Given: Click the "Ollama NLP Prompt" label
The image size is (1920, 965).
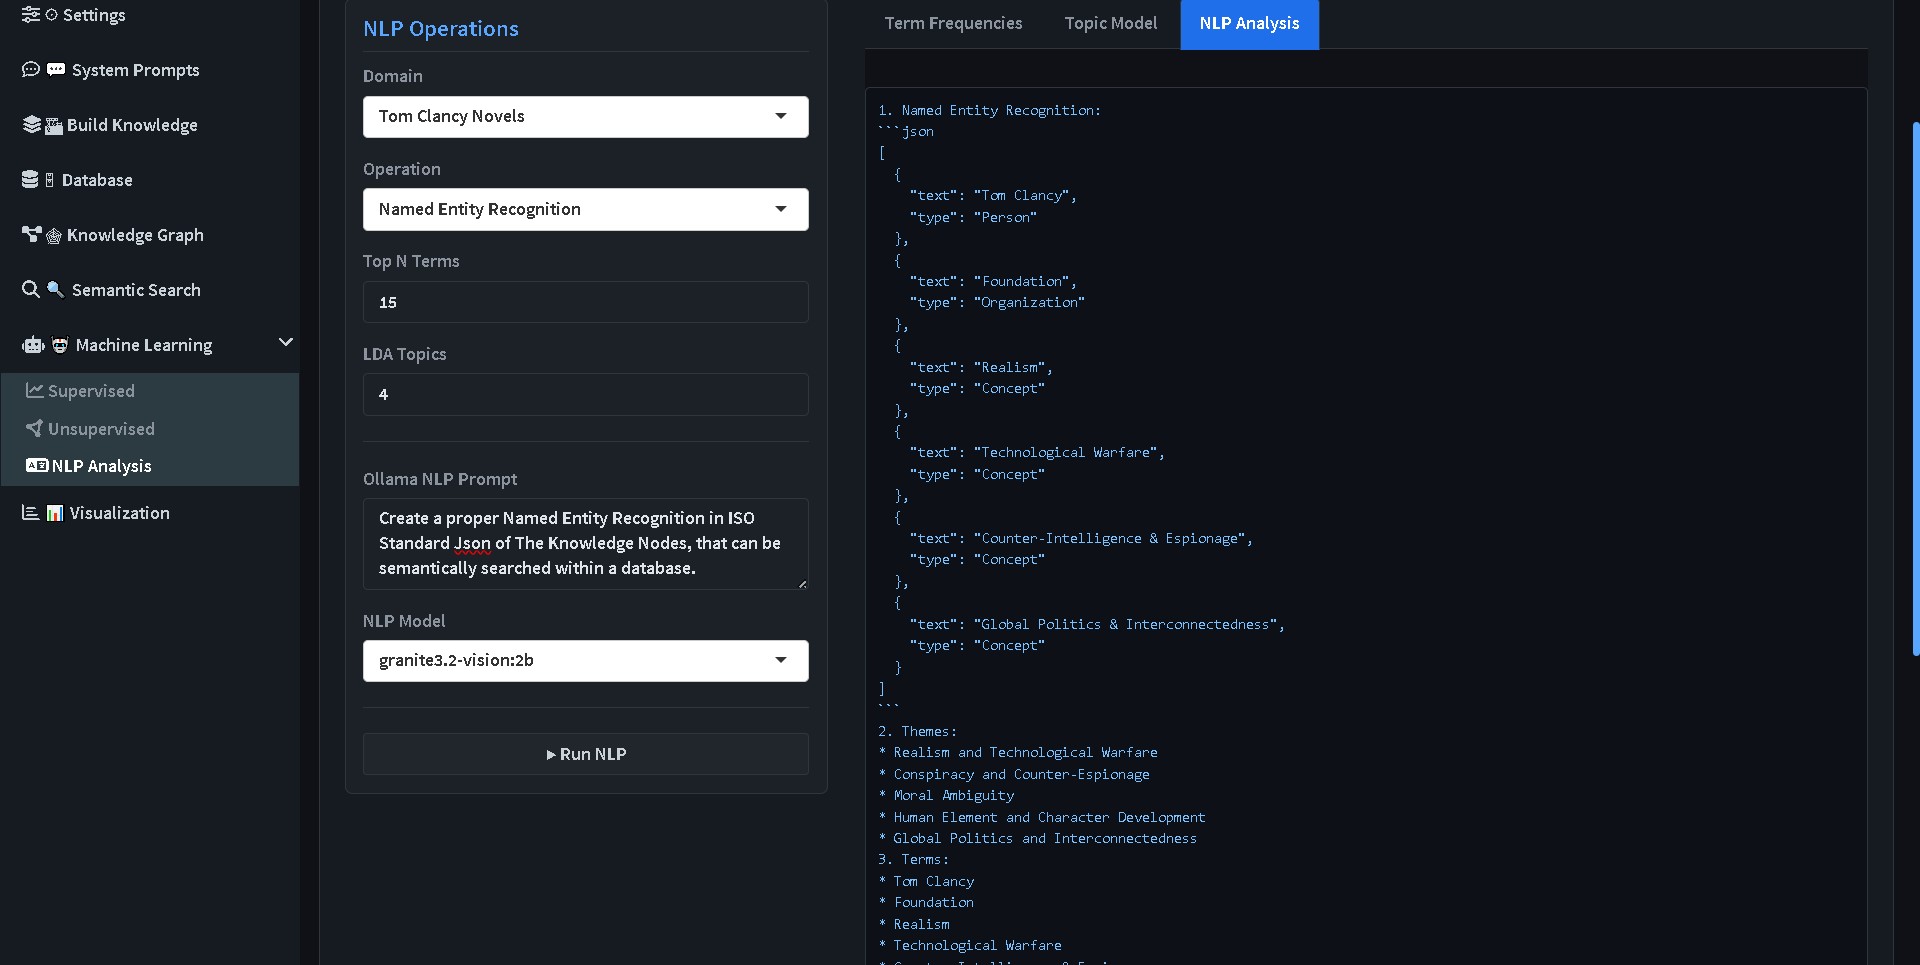Looking at the screenshot, I should point(440,479).
